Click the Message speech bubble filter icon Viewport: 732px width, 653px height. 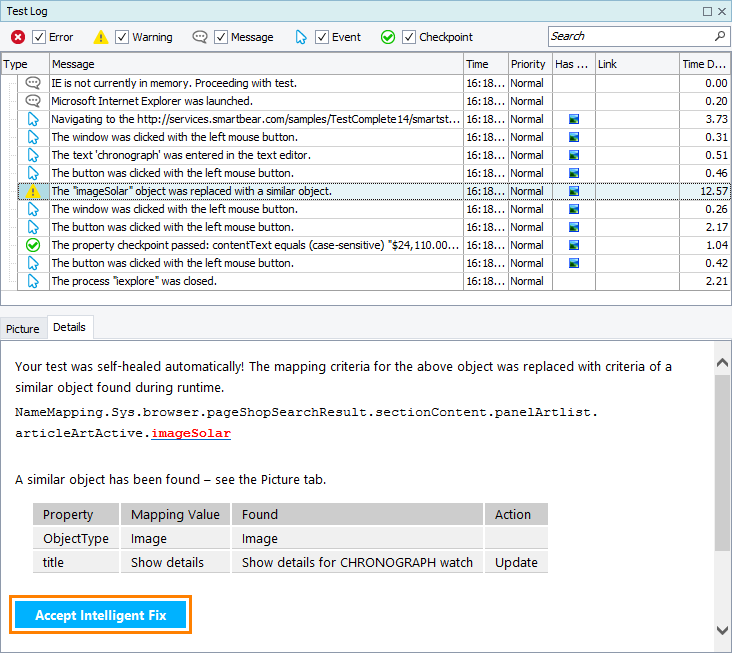[x=200, y=37]
